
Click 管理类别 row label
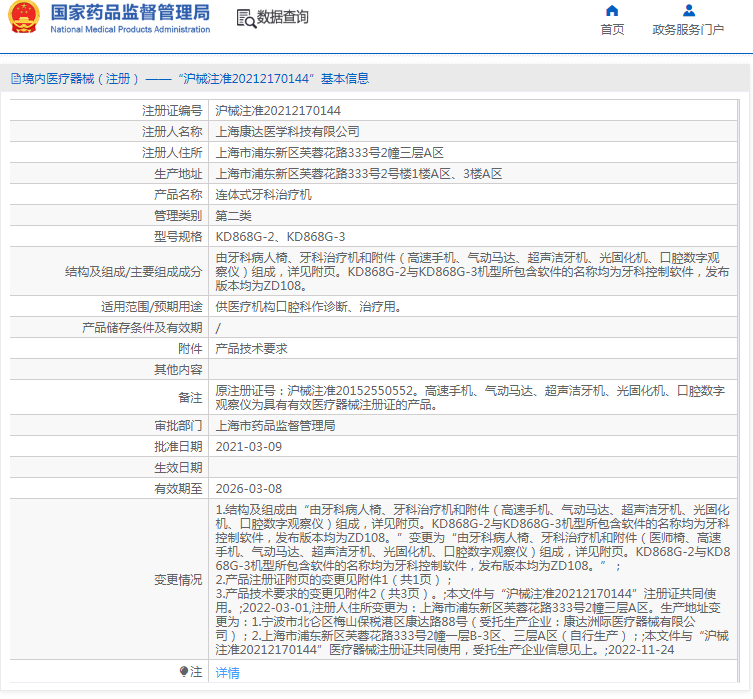[x=178, y=216]
